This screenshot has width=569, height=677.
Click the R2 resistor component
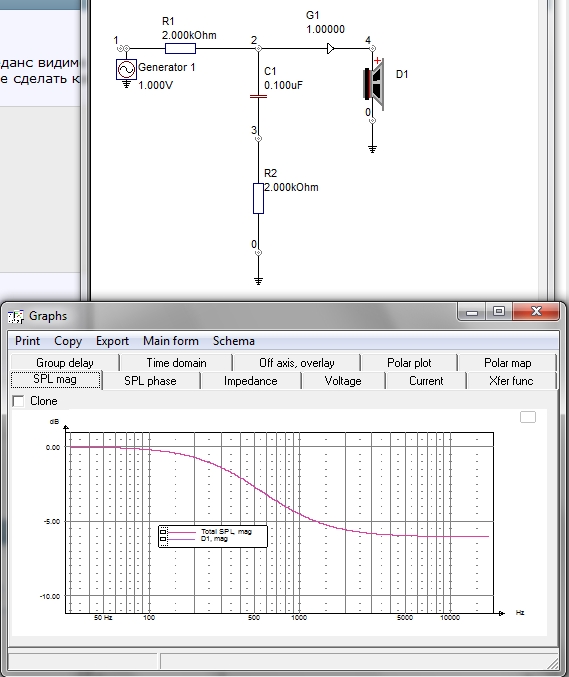pos(258,198)
